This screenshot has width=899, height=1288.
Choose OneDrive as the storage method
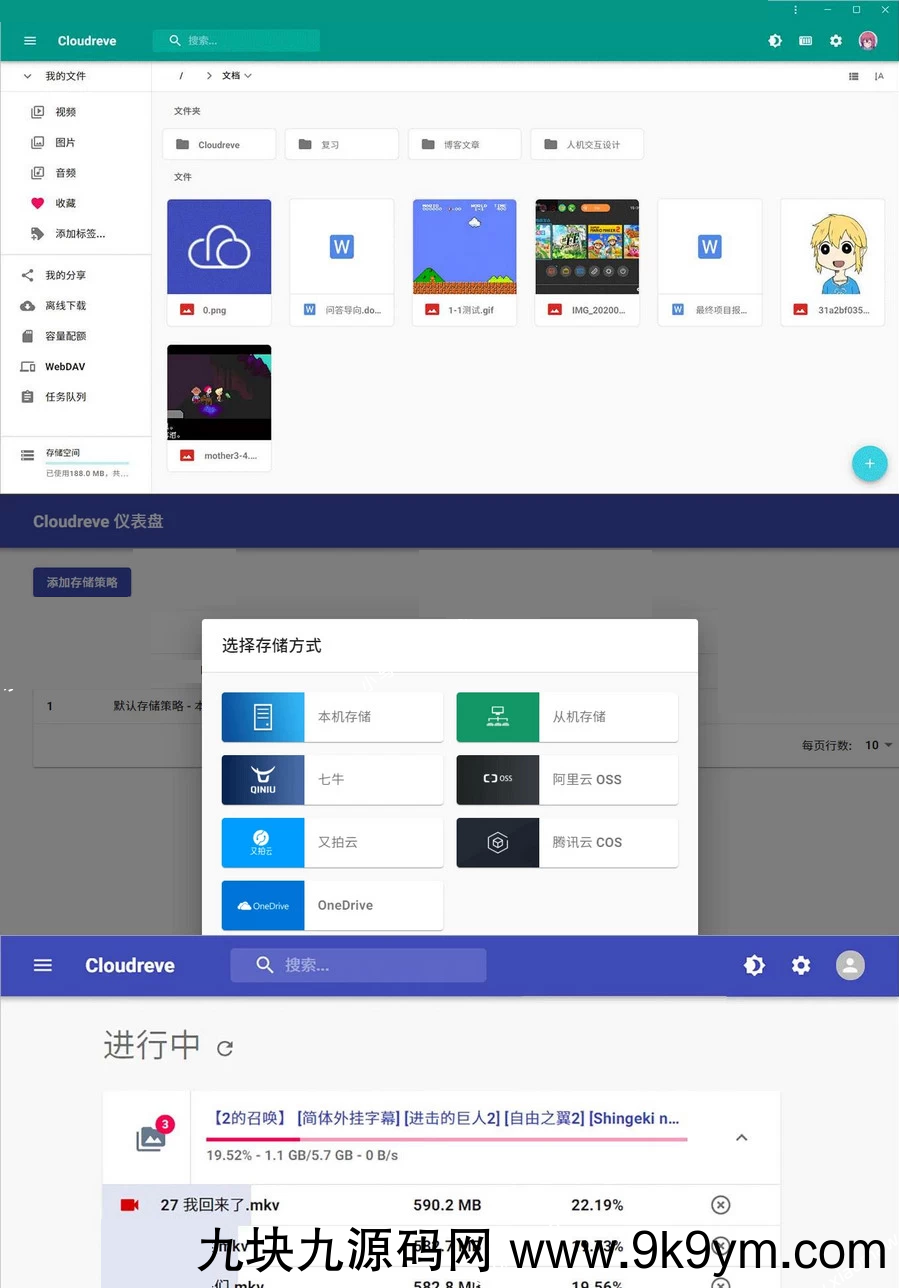pos(332,905)
